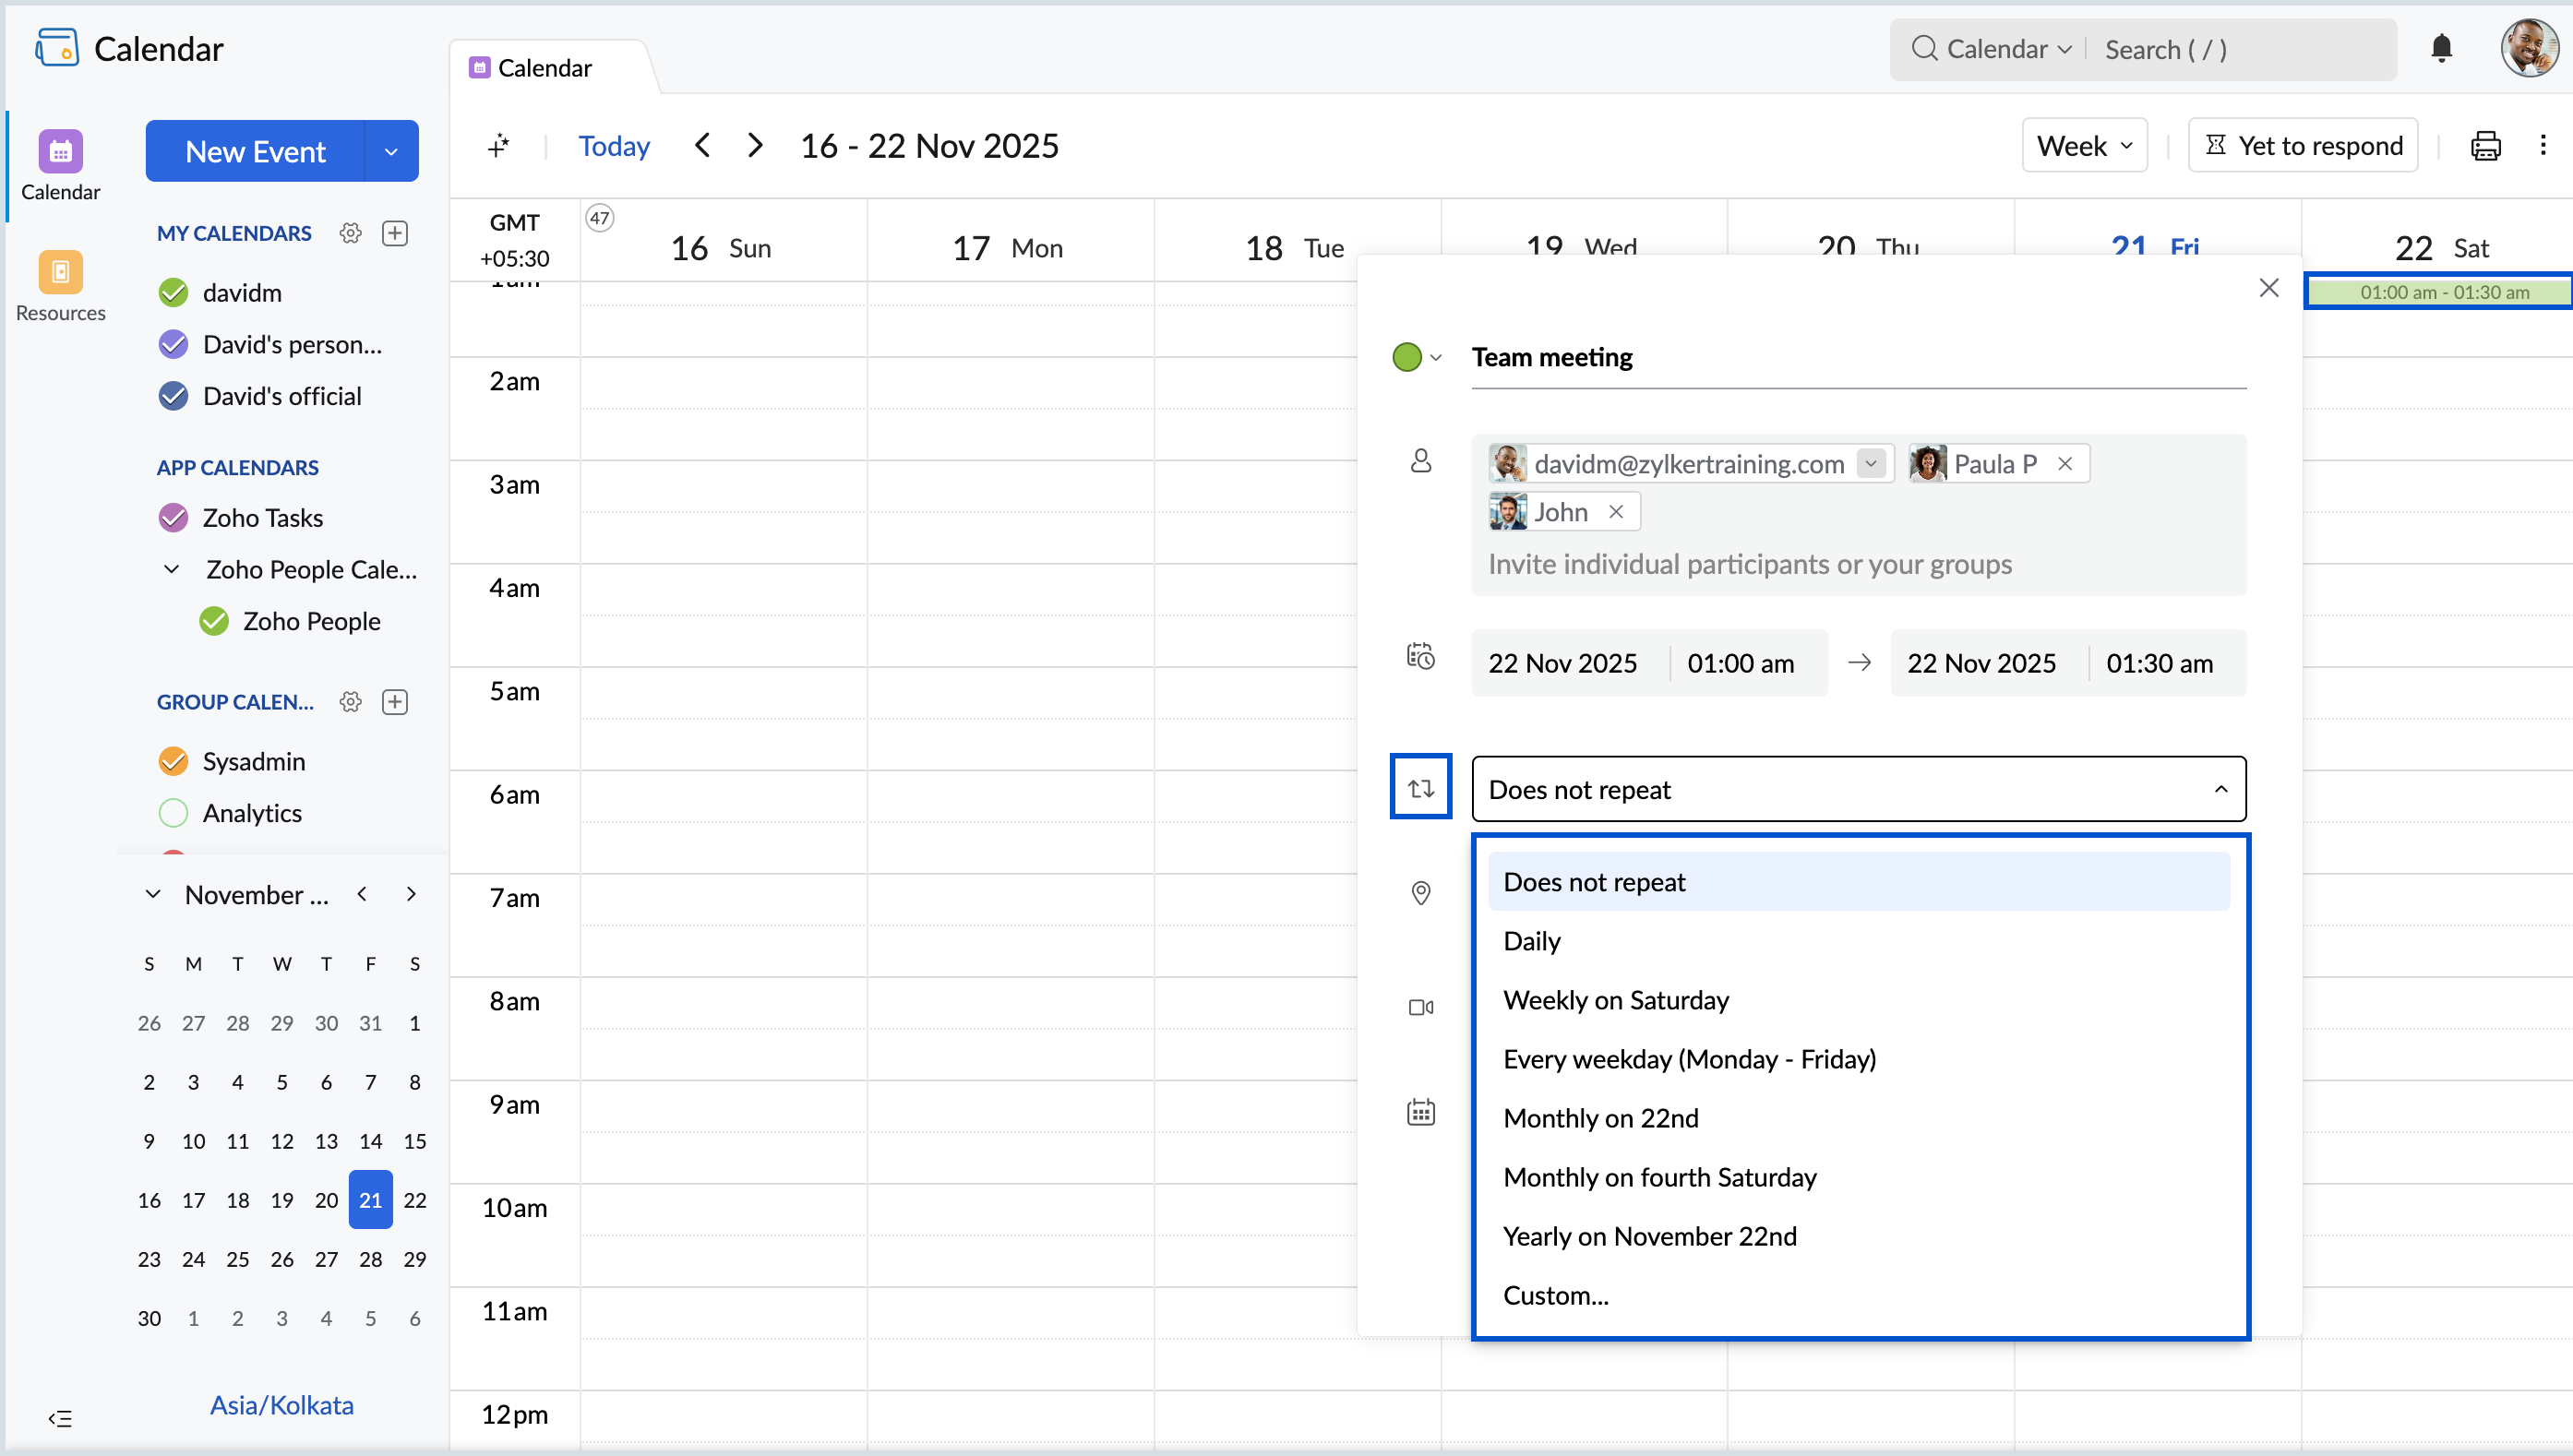Select the Weekly on Saturday recurrence option
The image size is (2573, 1456).
pos(1615,999)
